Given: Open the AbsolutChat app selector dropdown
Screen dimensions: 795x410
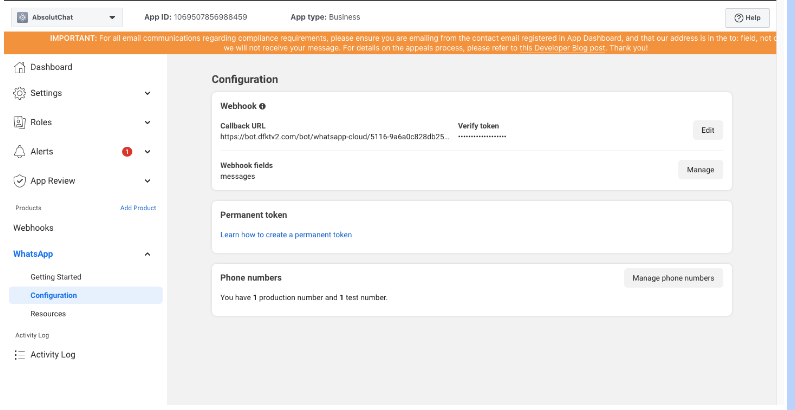Looking at the screenshot, I should (67, 17).
